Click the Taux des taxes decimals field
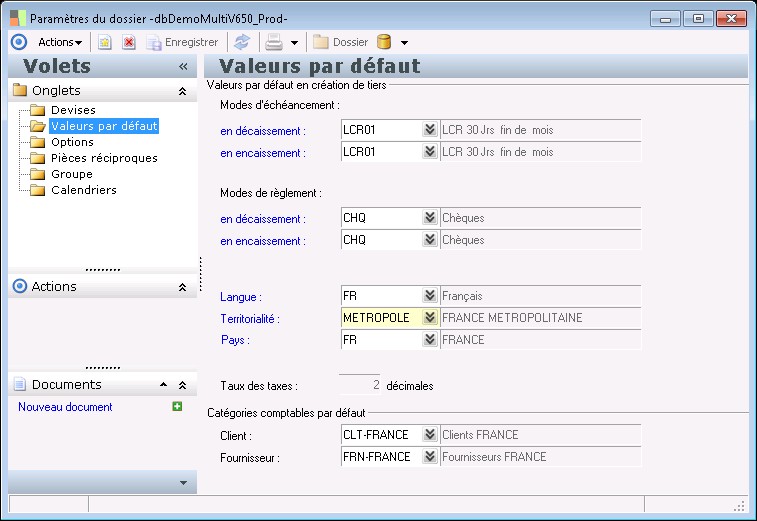757x521 pixels. point(360,385)
